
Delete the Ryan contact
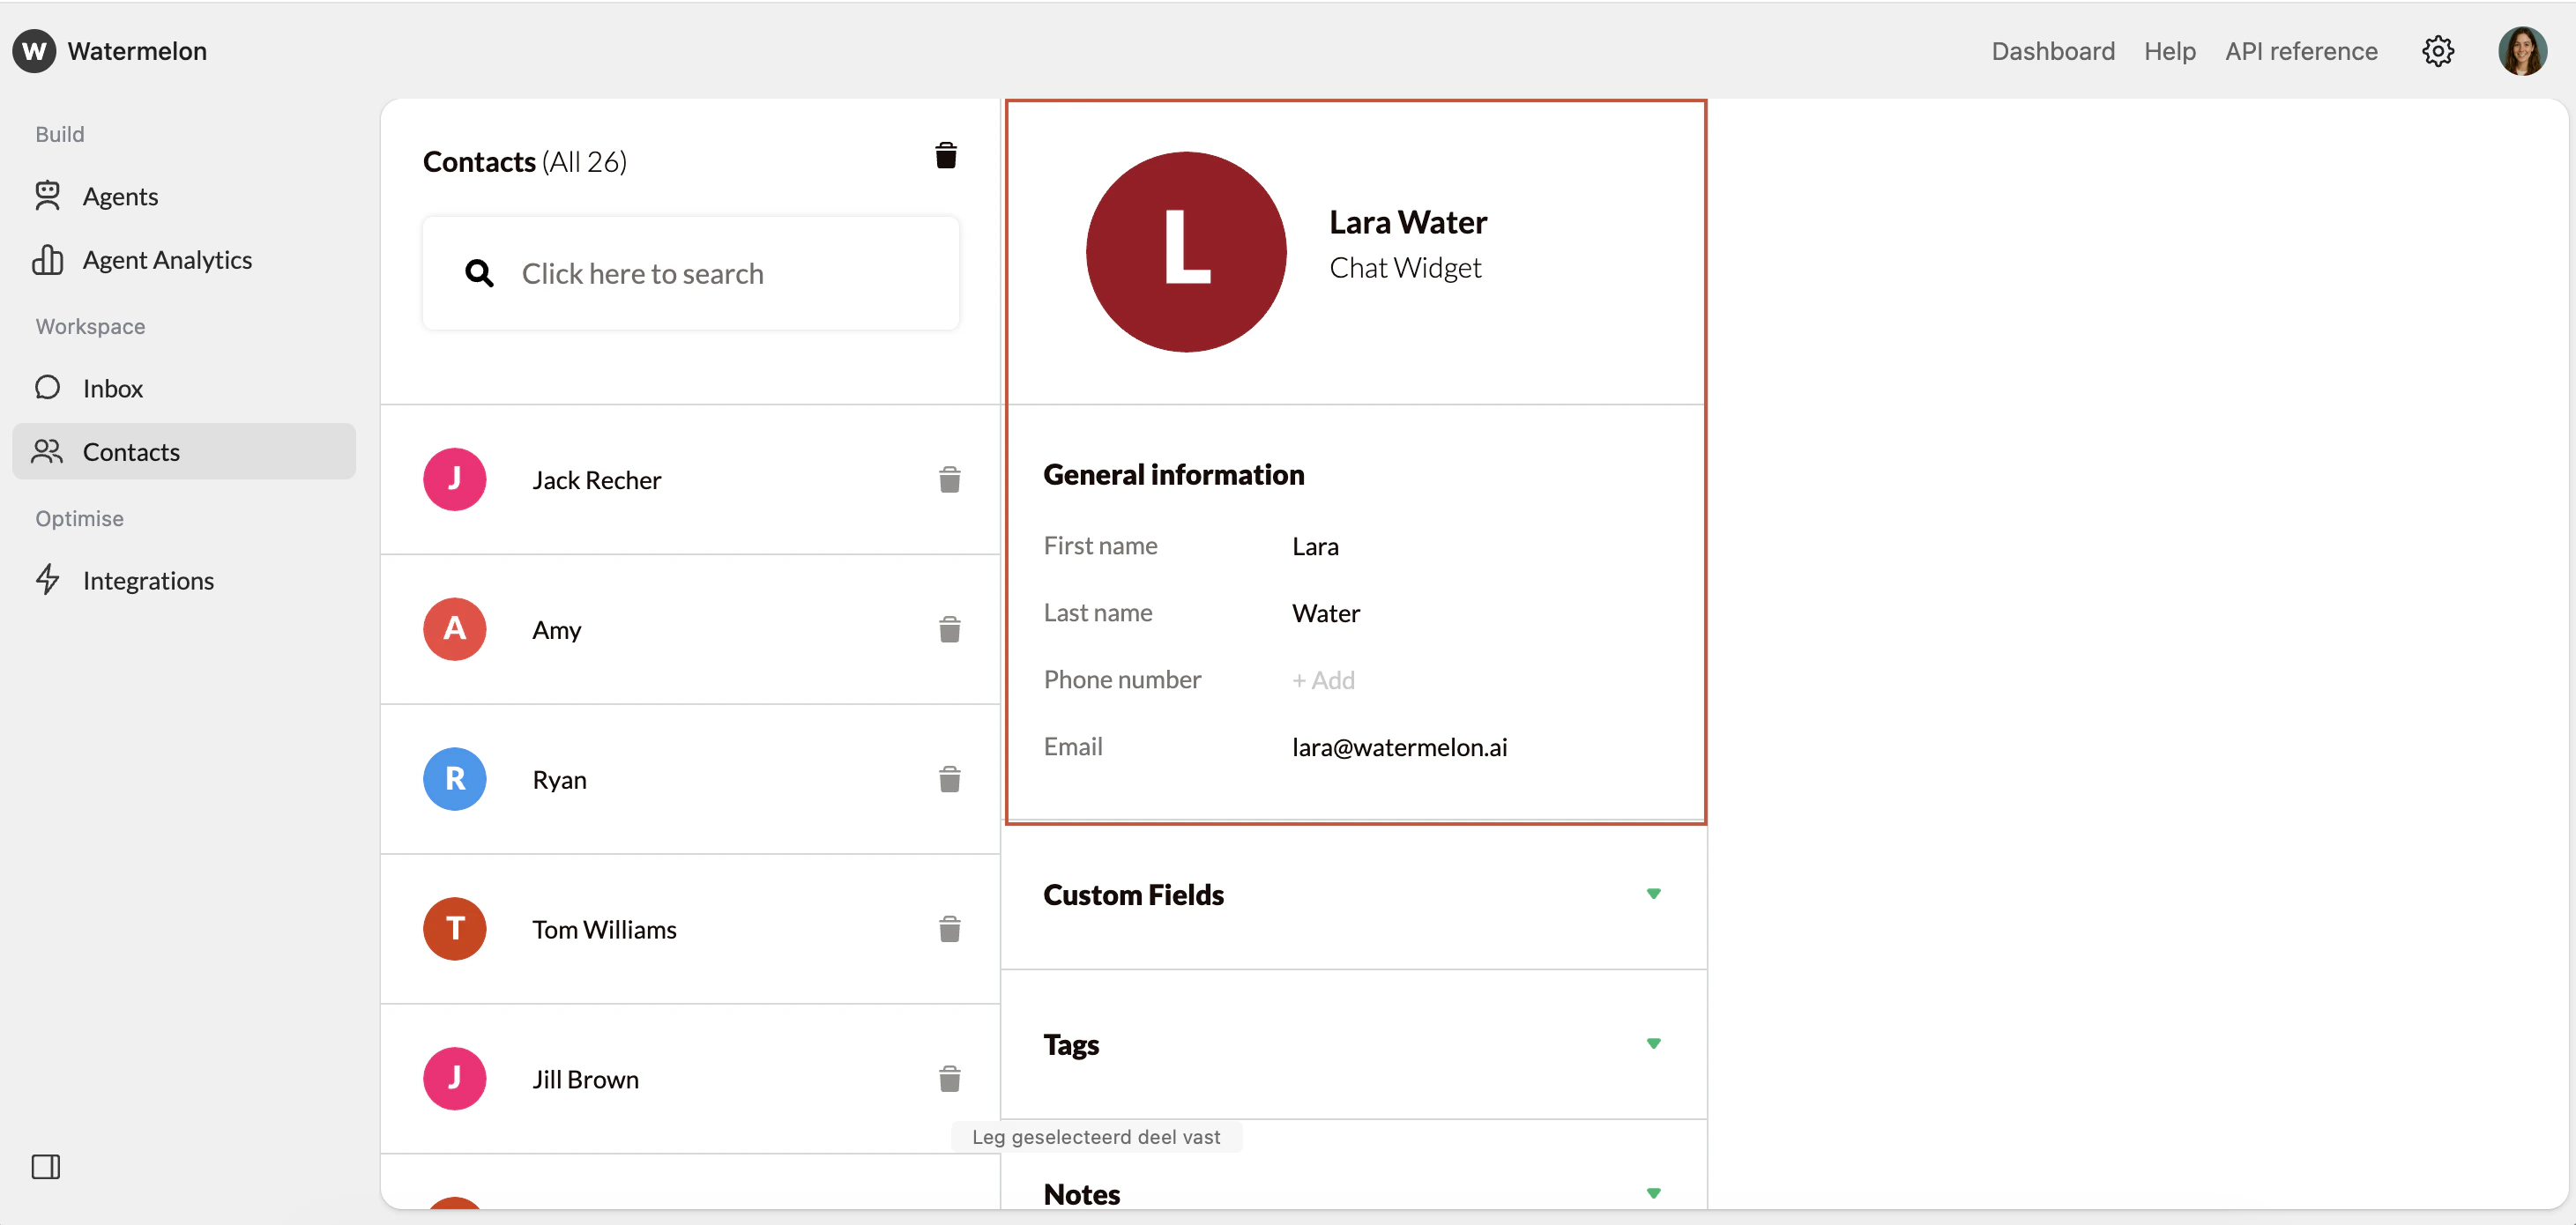pos(950,780)
